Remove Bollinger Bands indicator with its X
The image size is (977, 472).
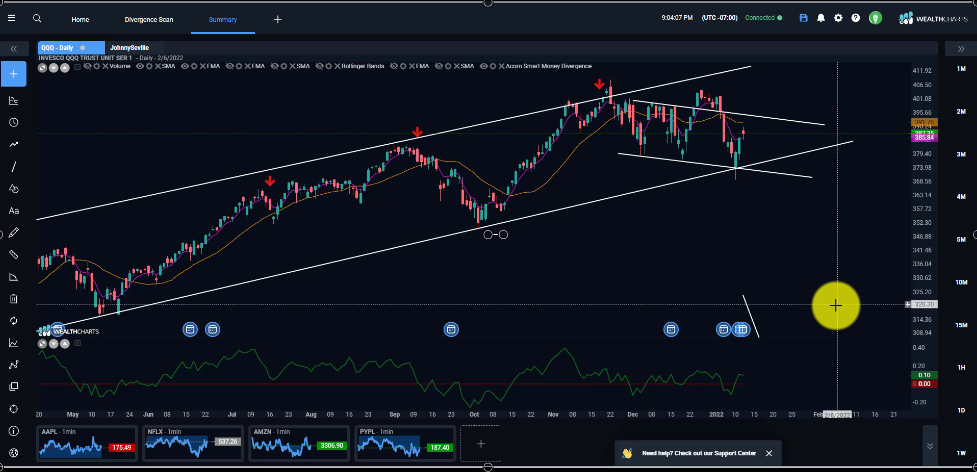click(x=338, y=66)
